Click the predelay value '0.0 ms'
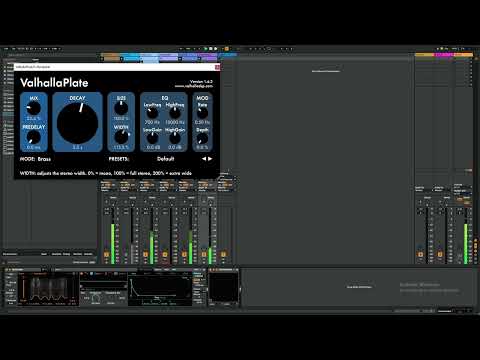Screen dimensions: 480x360 pos(34,147)
